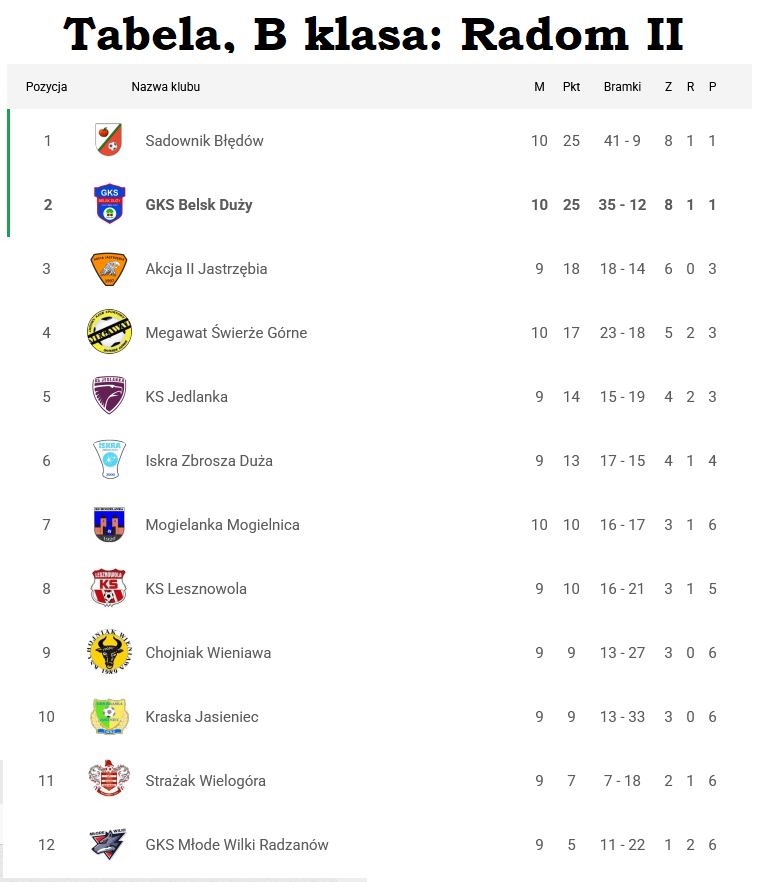Screen dimensions: 757x882
Task: Click the KS Lesznowola red crest
Action: coord(109,588)
